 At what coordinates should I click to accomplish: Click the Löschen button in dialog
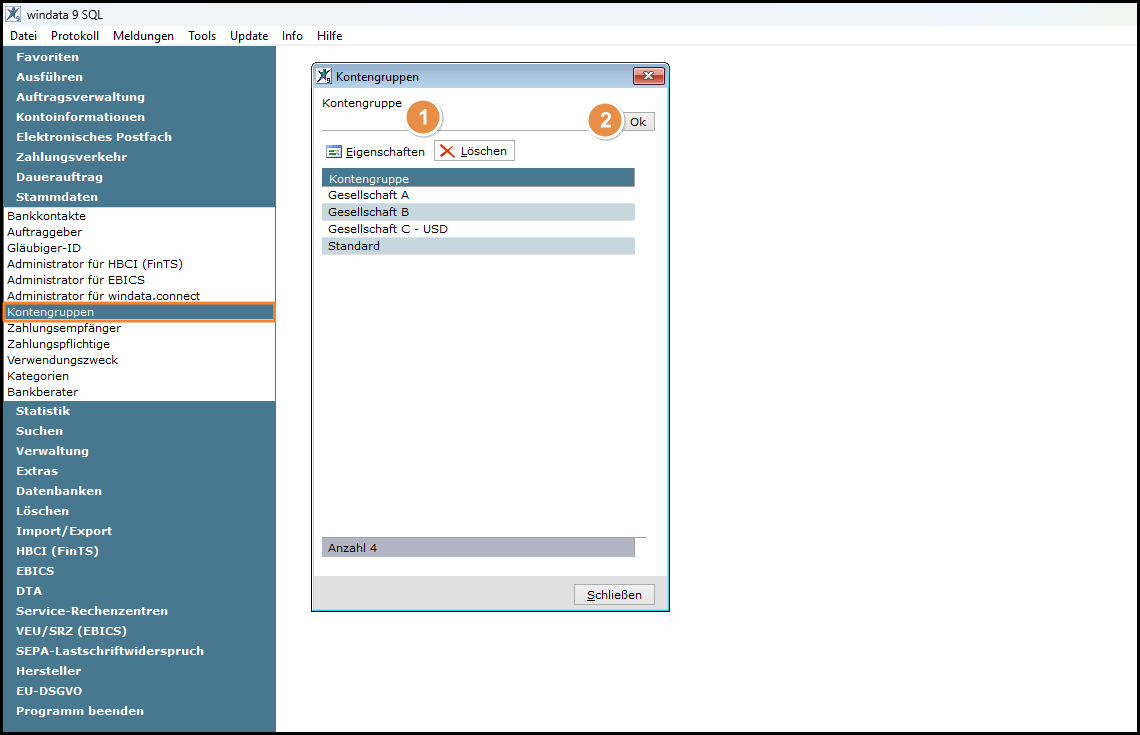coord(474,150)
